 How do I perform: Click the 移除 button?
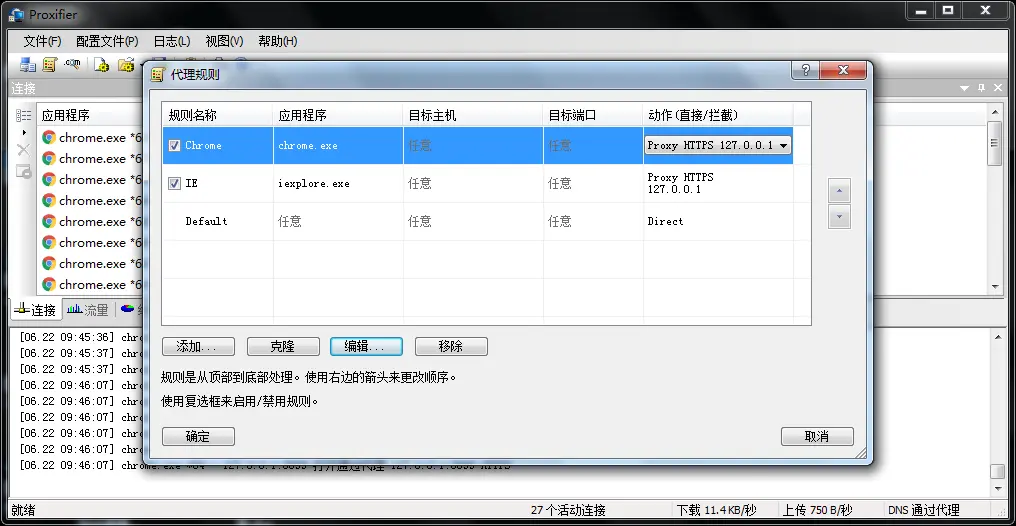coord(451,347)
